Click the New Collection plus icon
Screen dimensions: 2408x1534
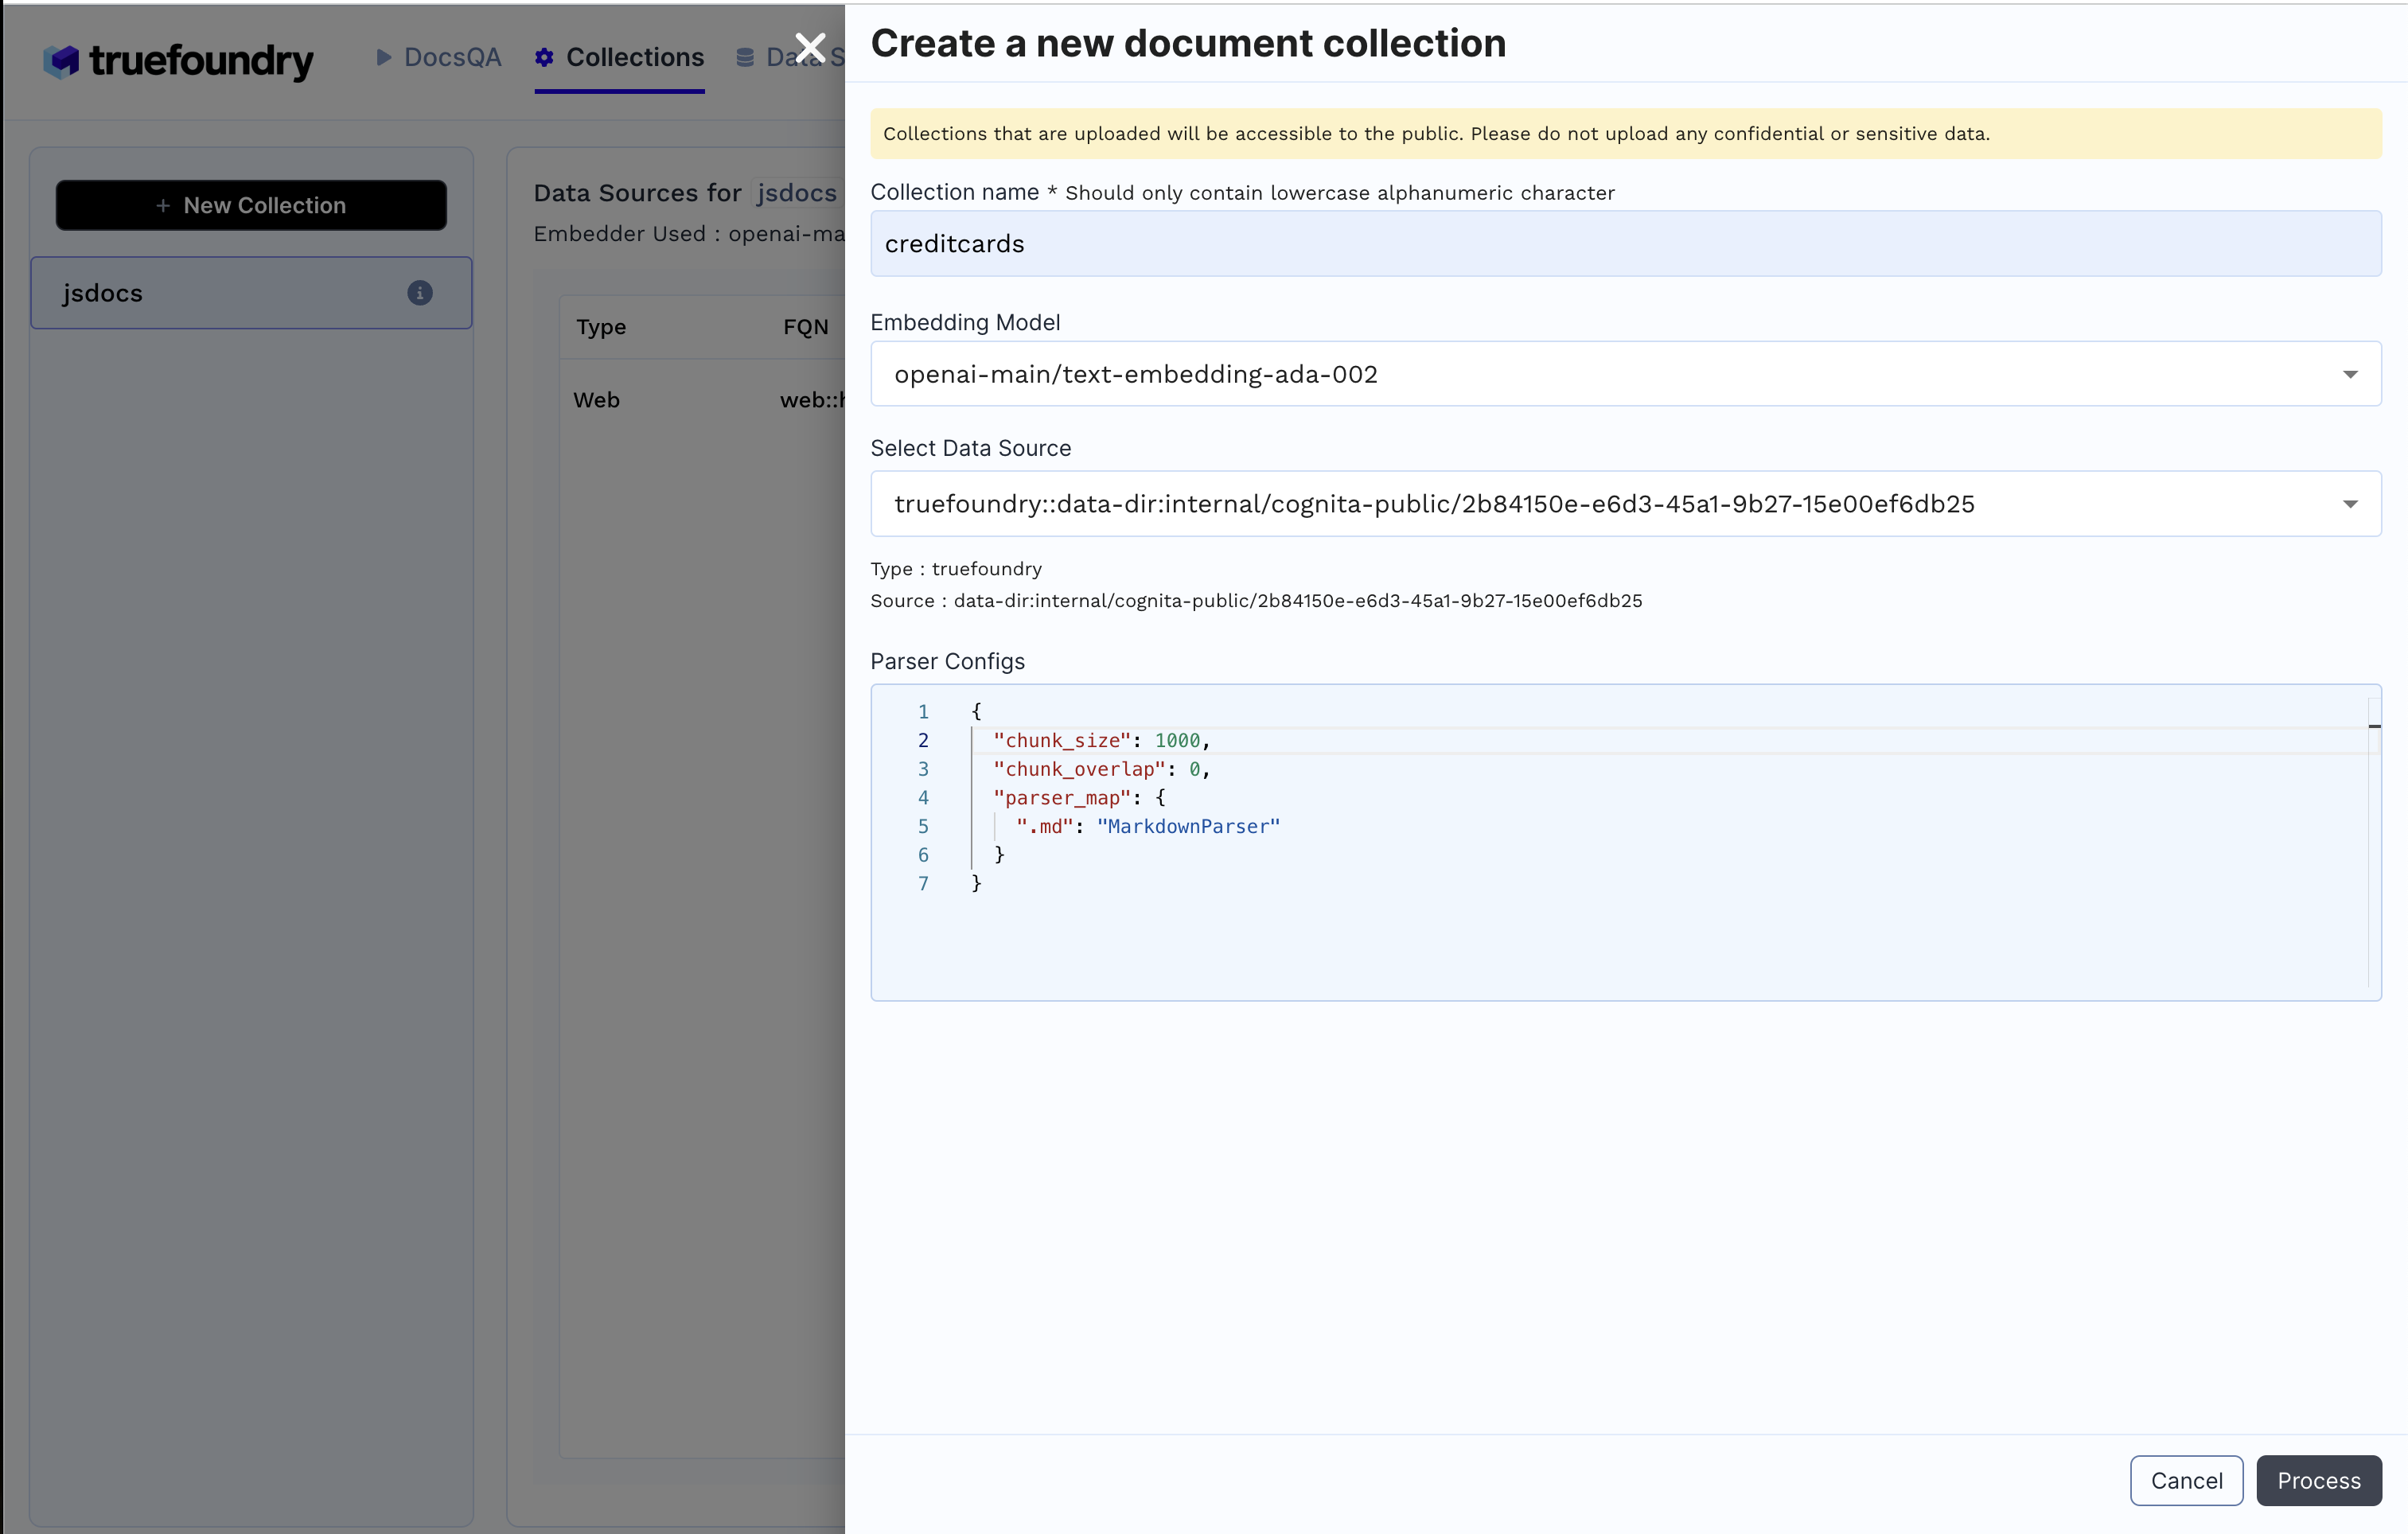pos(163,205)
